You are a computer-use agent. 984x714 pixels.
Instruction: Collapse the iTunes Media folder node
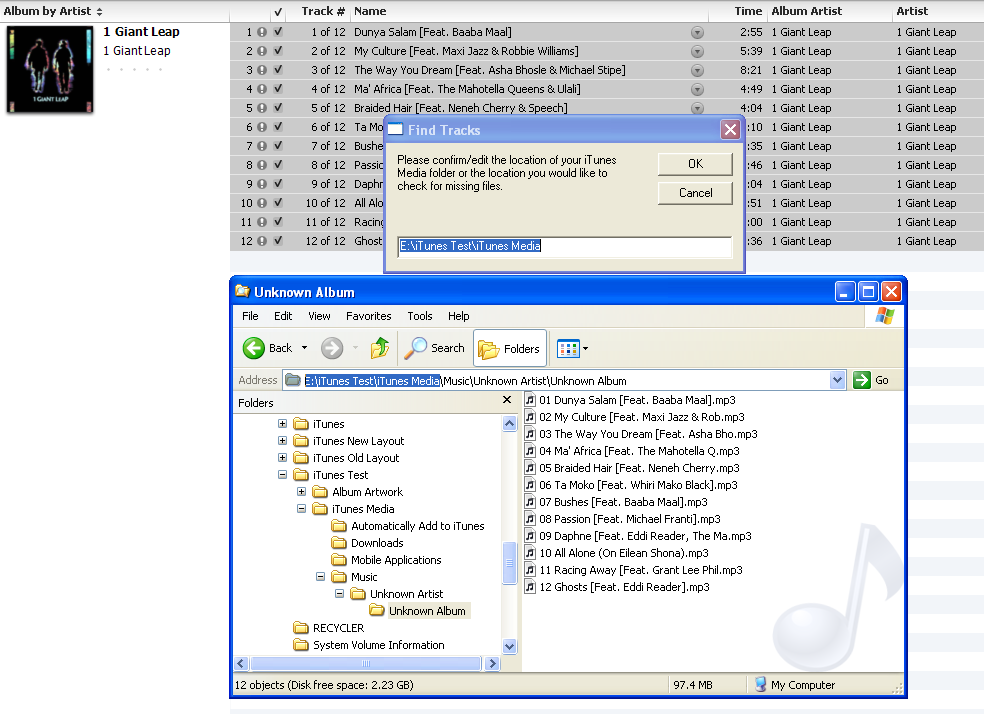(301, 508)
